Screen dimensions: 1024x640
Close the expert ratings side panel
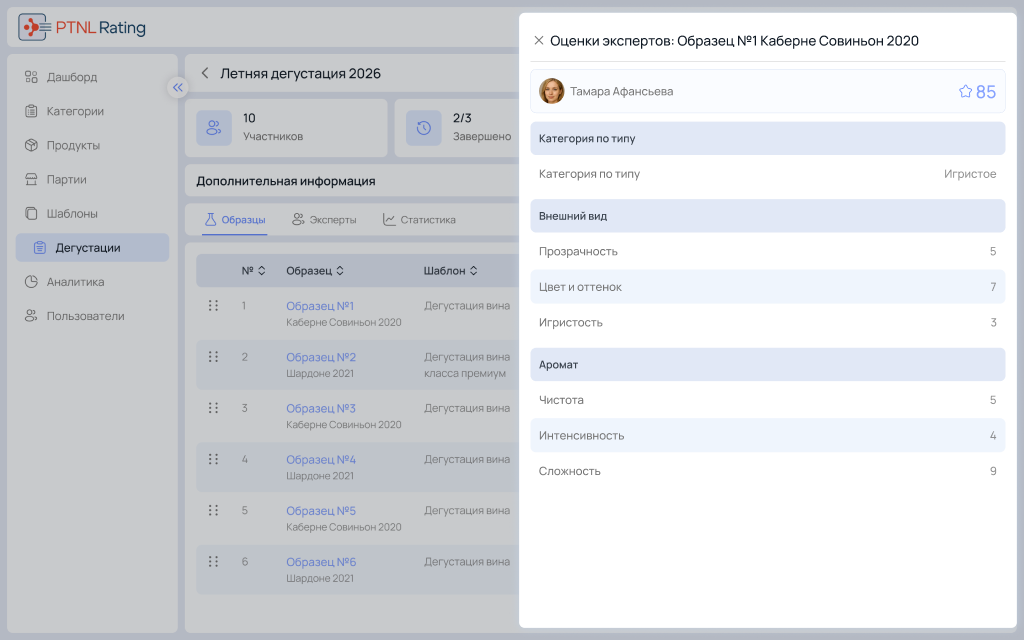point(539,40)
